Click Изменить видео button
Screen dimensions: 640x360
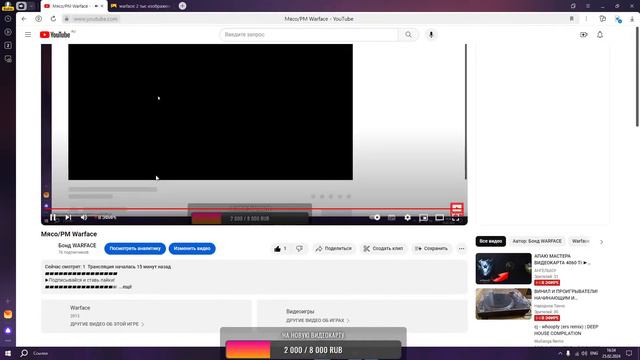point(192,249)
